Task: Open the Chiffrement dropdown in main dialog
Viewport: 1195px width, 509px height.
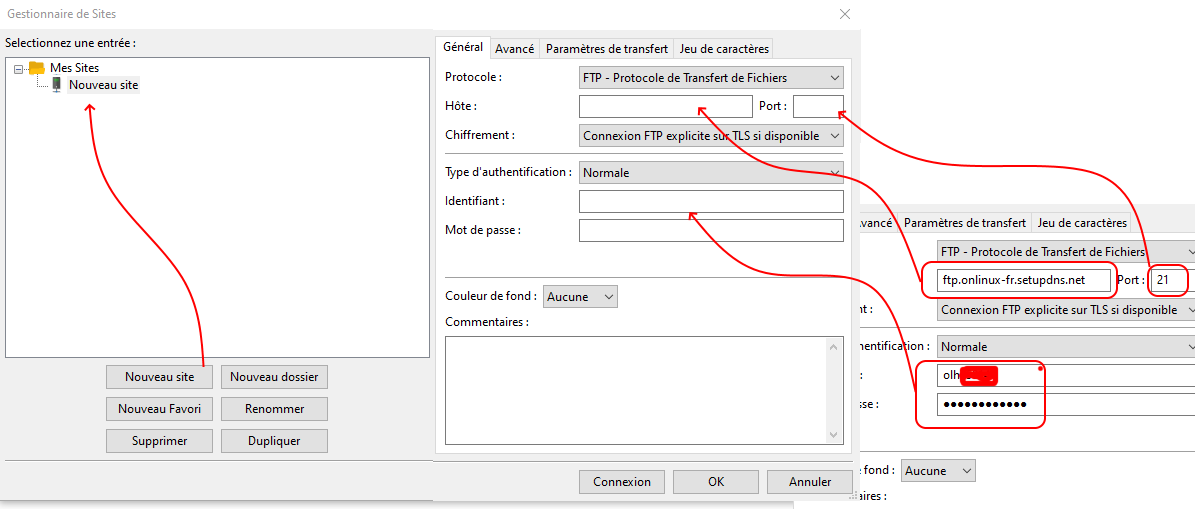Action: [711, 136]
